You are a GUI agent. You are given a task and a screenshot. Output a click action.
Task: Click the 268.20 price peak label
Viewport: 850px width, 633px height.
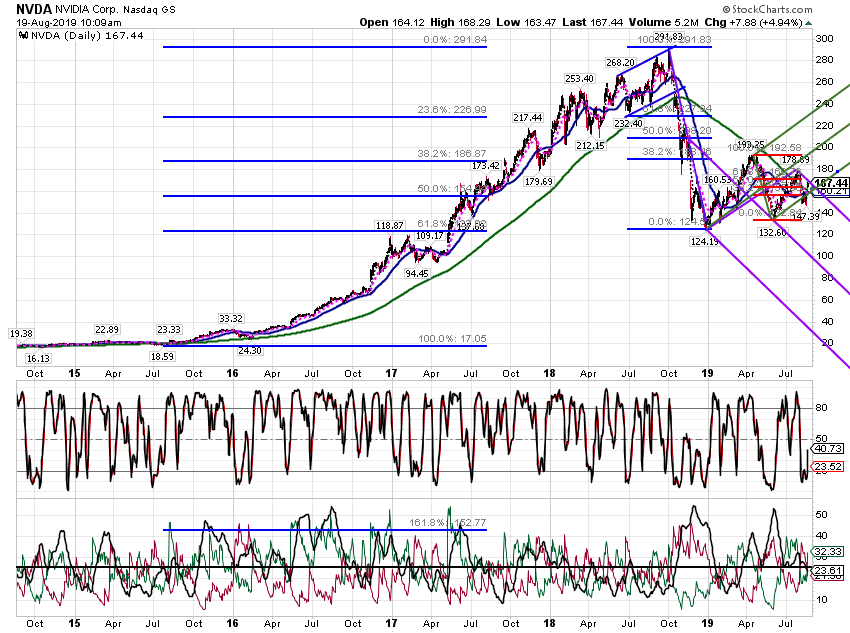(x=620, y=63)
